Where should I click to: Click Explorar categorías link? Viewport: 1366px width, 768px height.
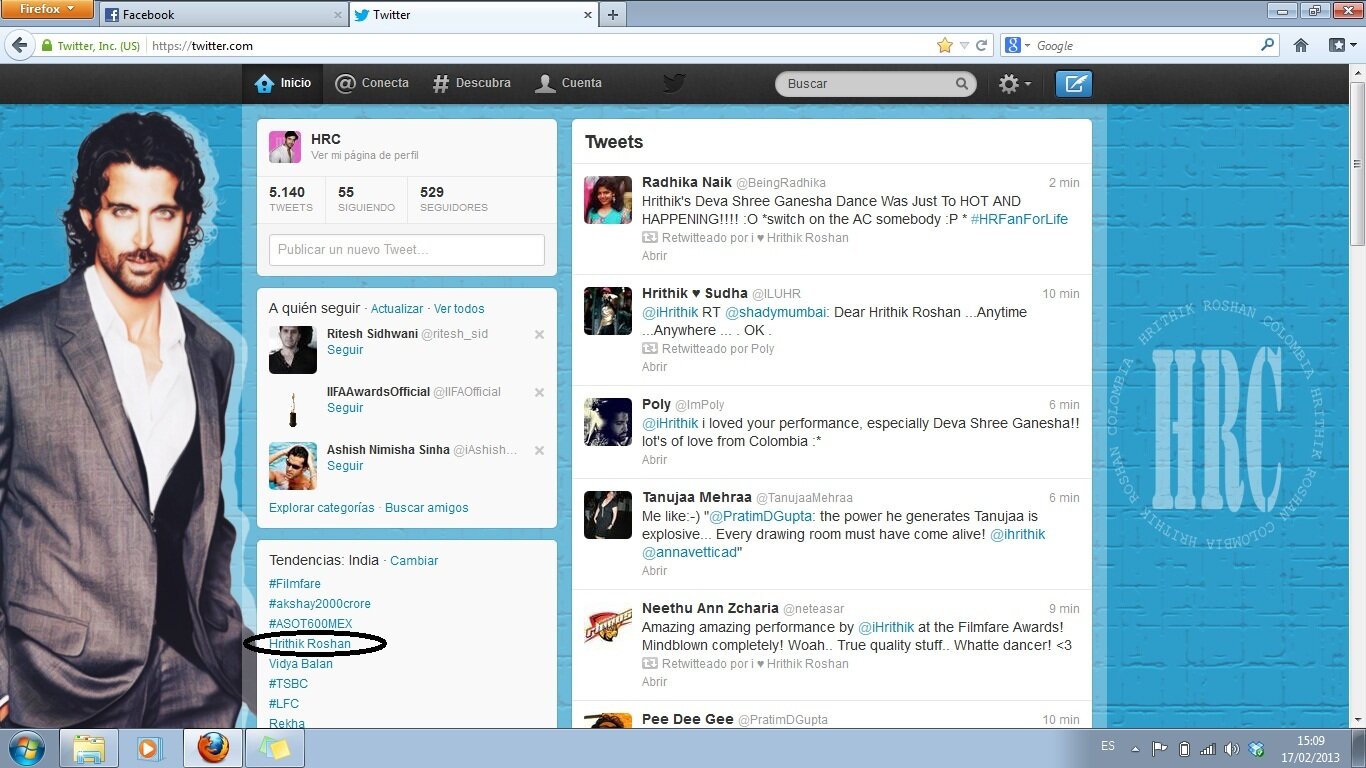(321, 508)
